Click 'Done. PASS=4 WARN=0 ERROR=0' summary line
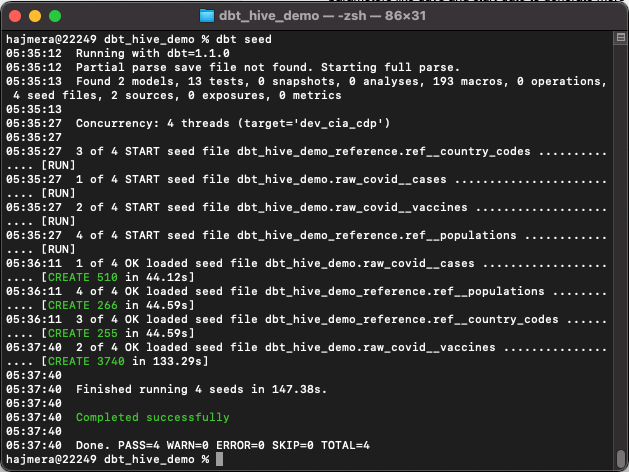629x472 pixels. tap(223, 446)
